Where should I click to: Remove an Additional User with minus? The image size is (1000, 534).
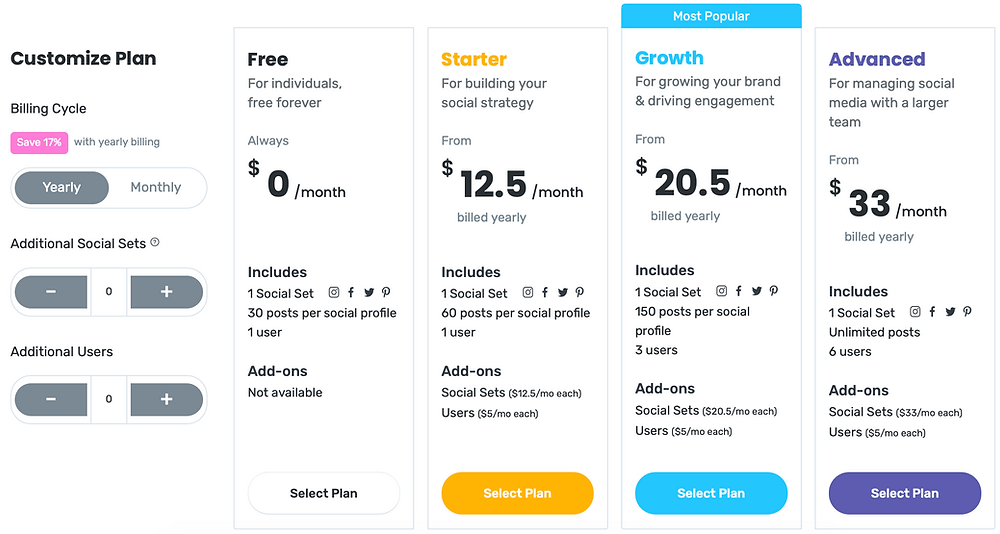click(x=51, y=399)
